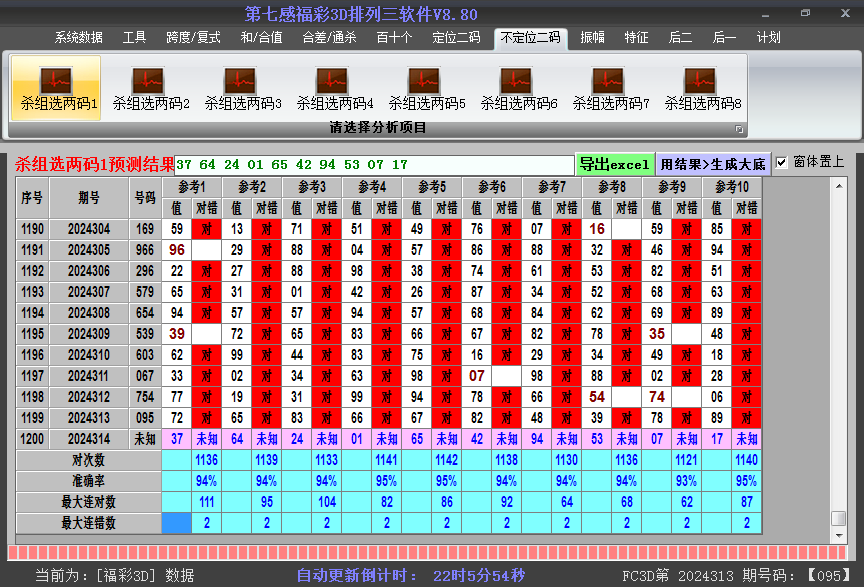864x587 pixels.
Task: Click 最大连对数 value 111
Action: tap(207, 502)
